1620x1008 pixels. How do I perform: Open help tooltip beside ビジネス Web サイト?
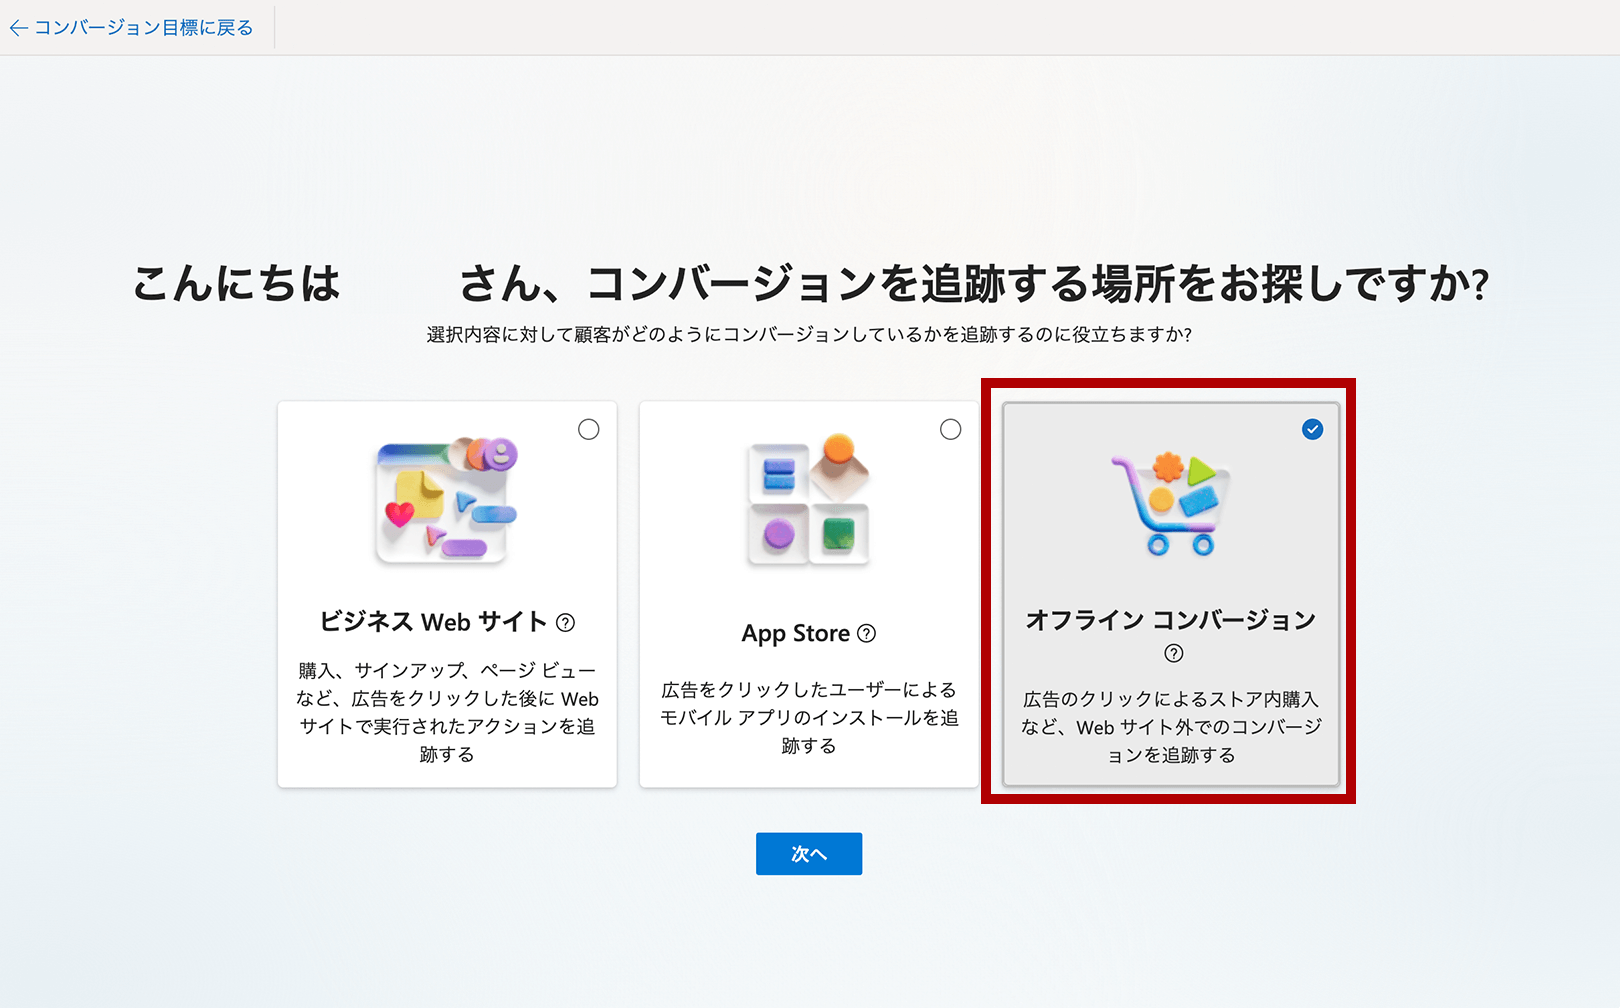click(566, 622)
